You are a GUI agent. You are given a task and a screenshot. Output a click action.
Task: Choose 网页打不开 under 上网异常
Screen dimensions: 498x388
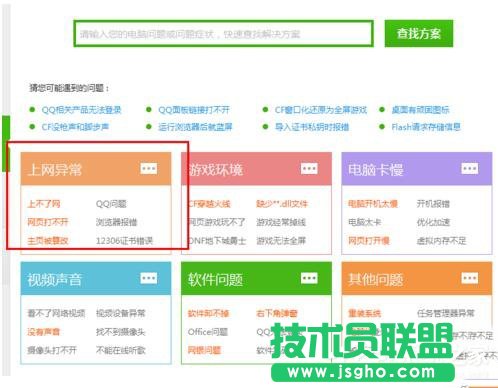(x=48, y=222)
